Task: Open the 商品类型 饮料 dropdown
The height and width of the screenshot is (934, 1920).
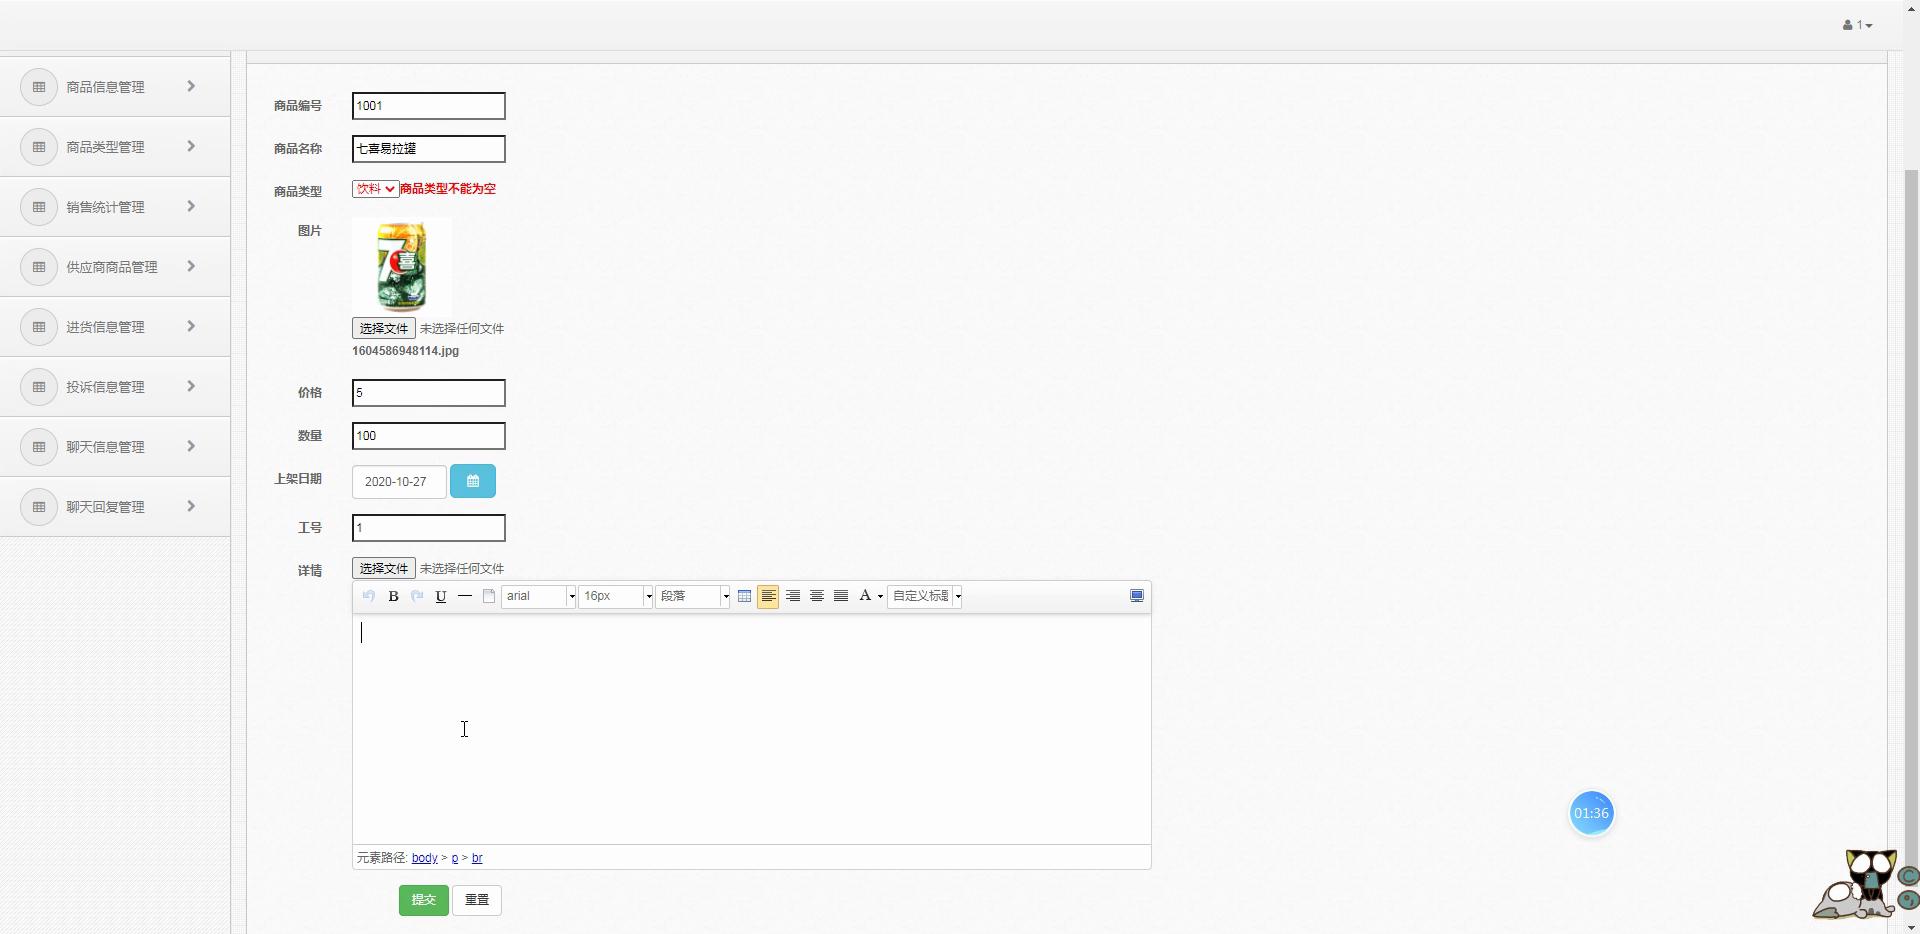Action: [x=375, y=189]
